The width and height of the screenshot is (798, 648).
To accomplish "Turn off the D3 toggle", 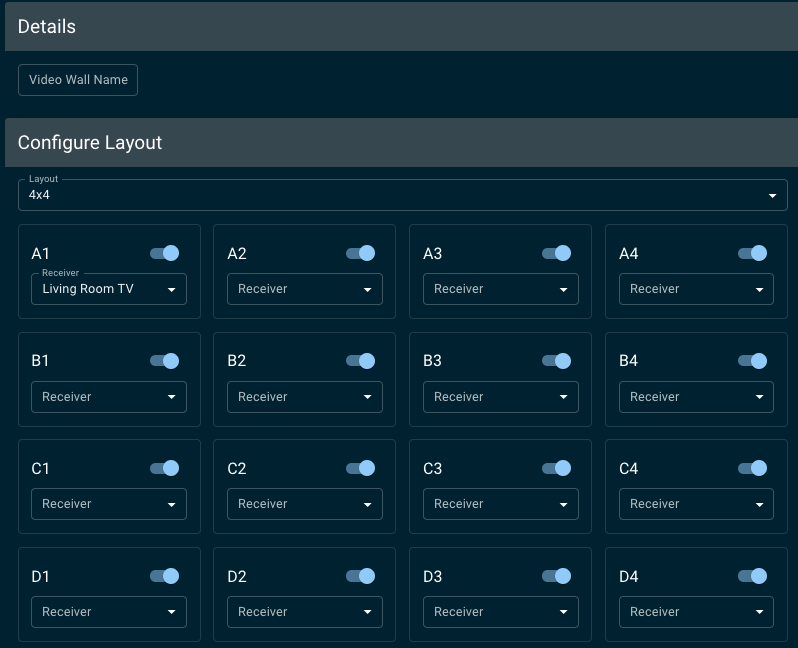I will pyautogui.click(x=556, y=576).
